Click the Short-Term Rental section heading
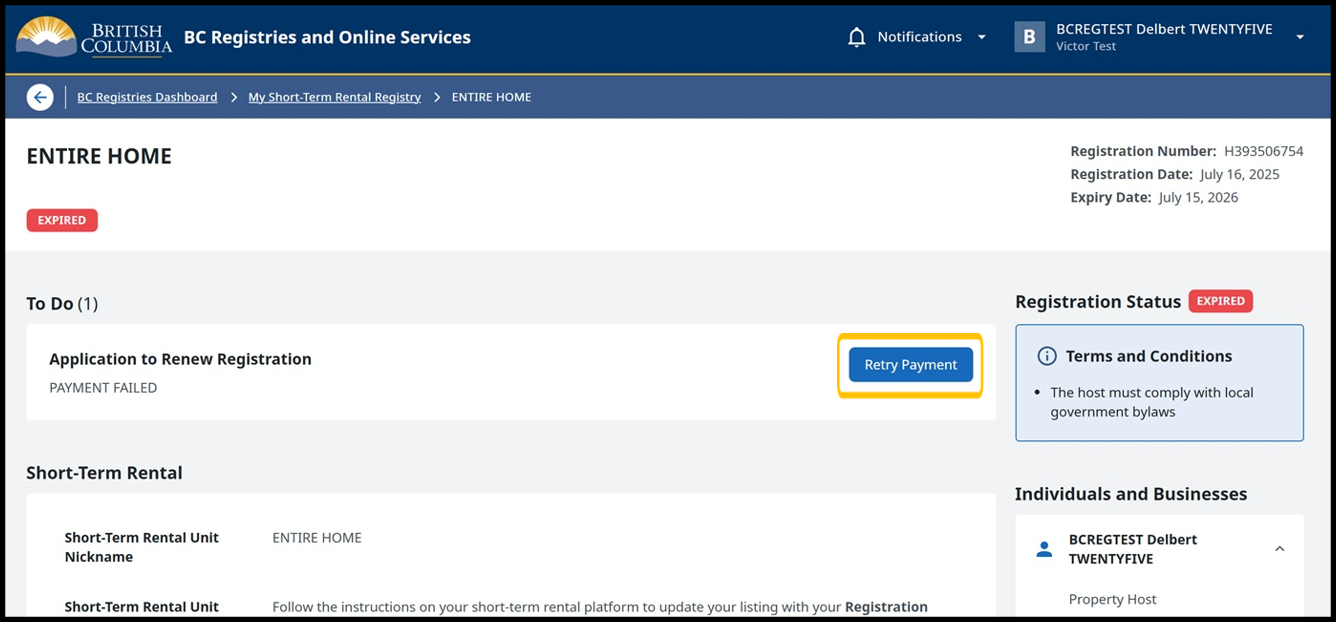Image resolution: width=1336 pixels, height=622 pixels. pos(104,473)
